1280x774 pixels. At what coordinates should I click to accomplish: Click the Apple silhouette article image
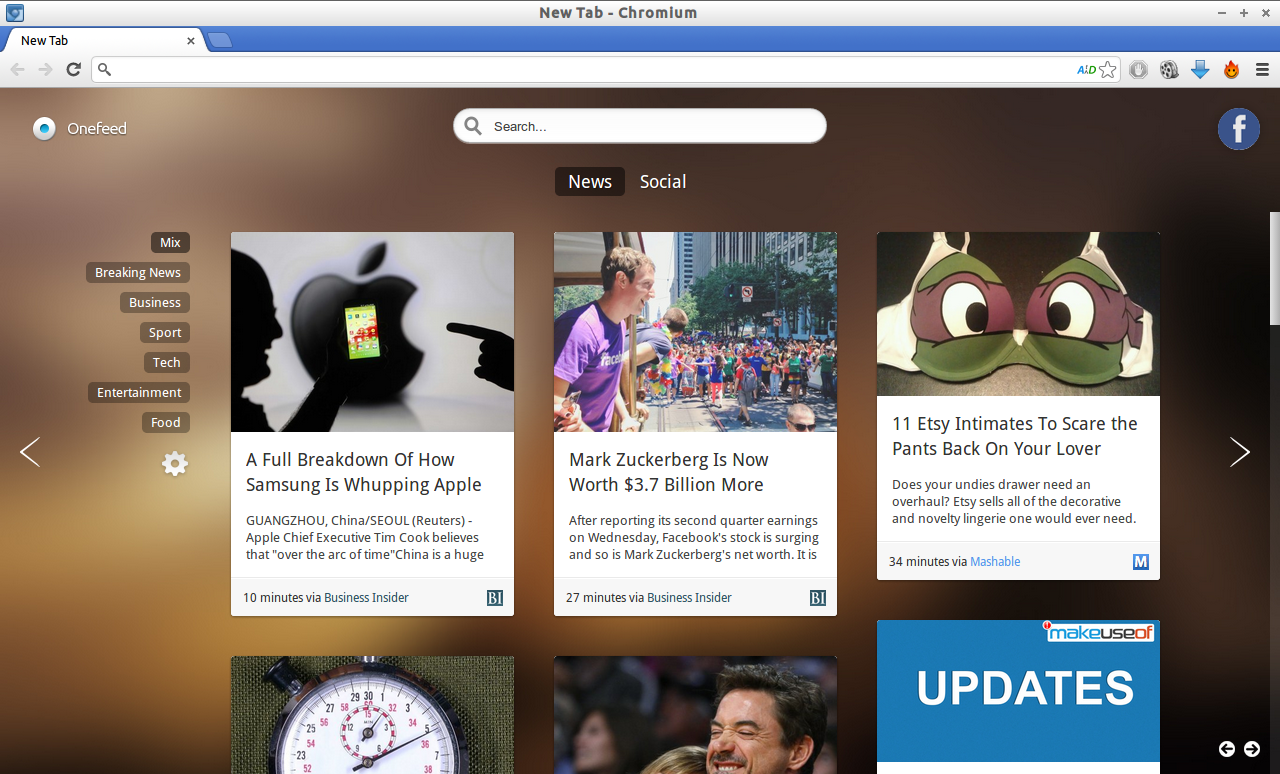[372, 332]
